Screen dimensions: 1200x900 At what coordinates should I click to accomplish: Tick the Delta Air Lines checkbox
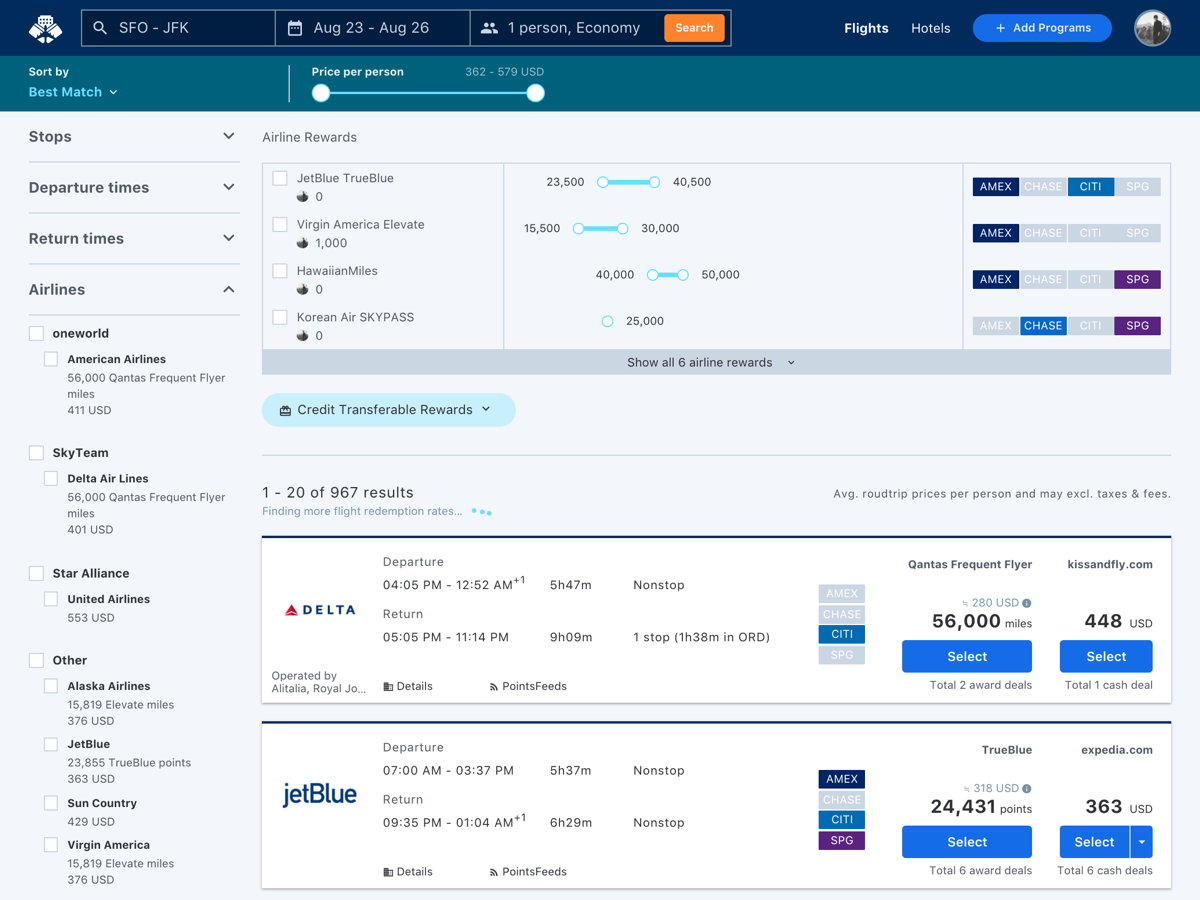[51, 479]
